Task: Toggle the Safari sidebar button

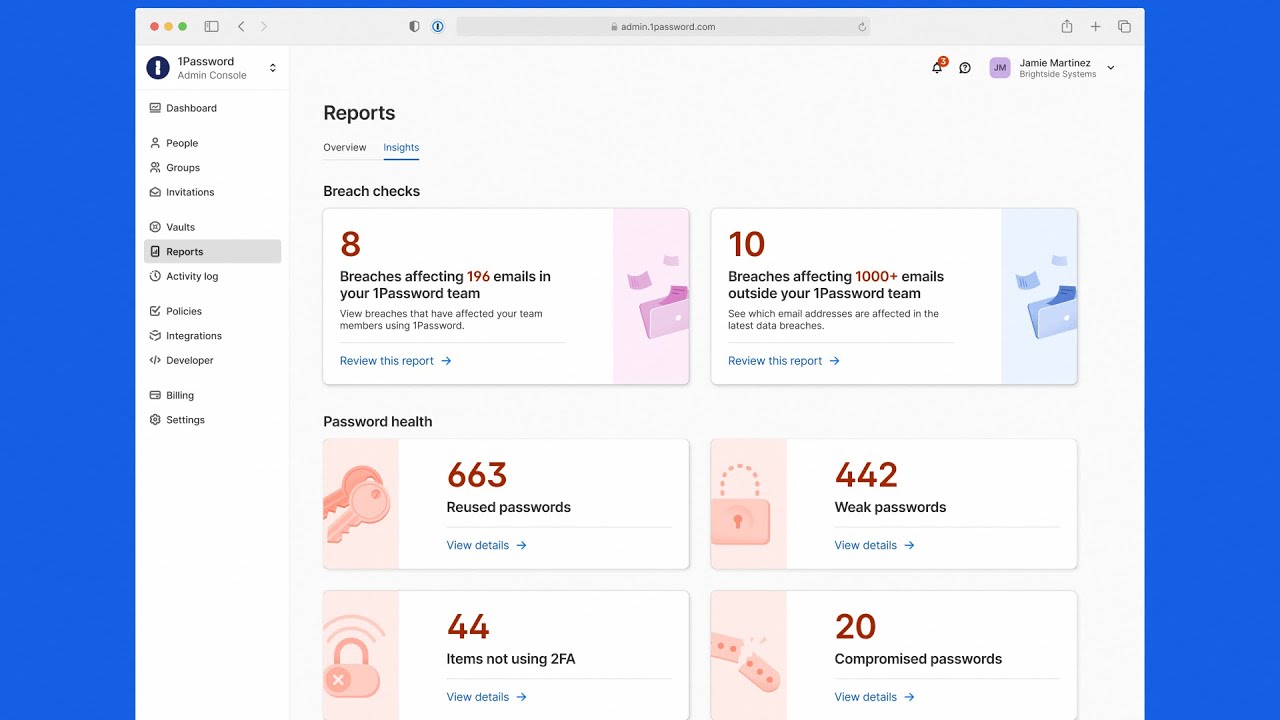Action: click(x=211, y=27)
